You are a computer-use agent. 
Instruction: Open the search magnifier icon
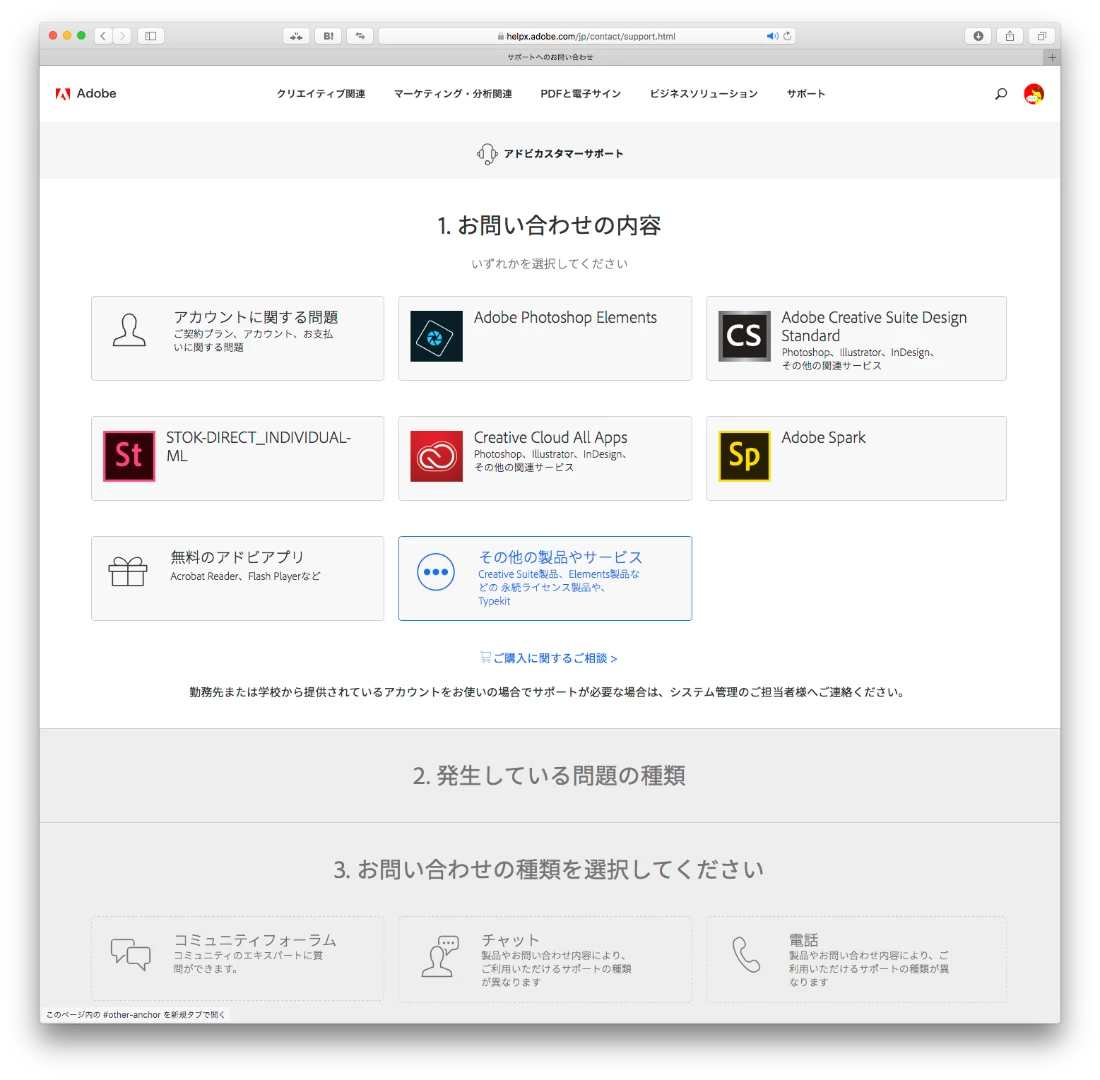pos(1001,93)
